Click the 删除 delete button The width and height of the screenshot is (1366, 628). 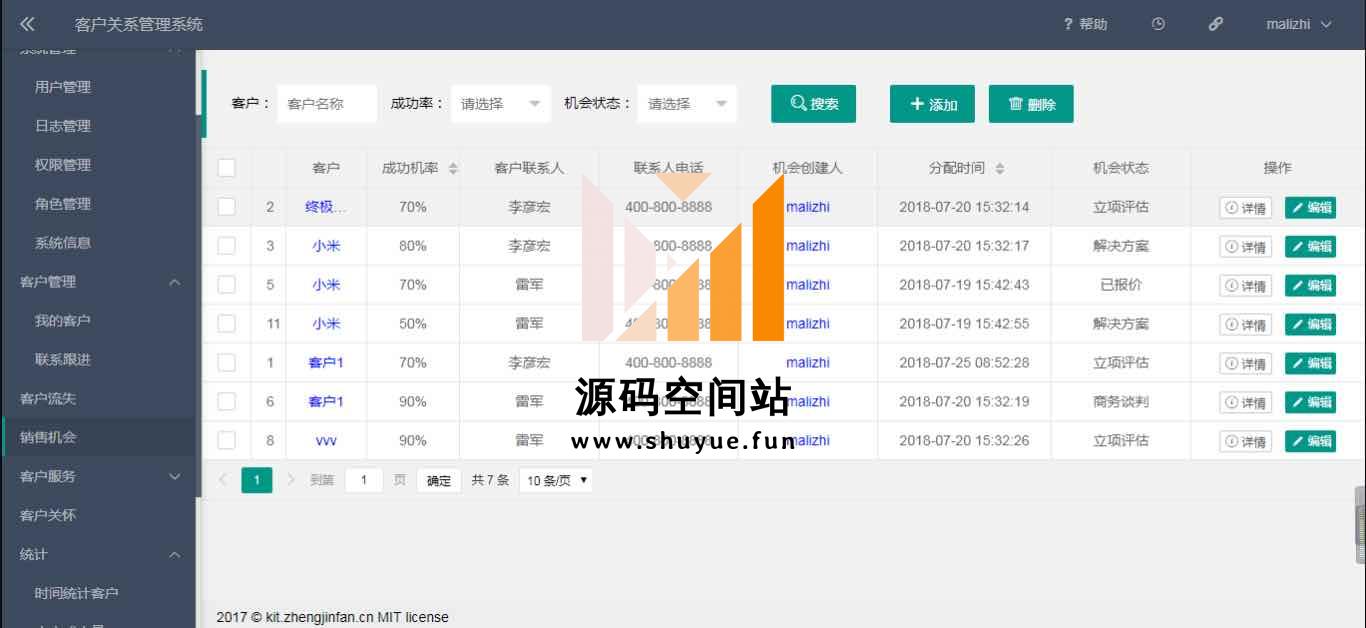[1031, 104]
